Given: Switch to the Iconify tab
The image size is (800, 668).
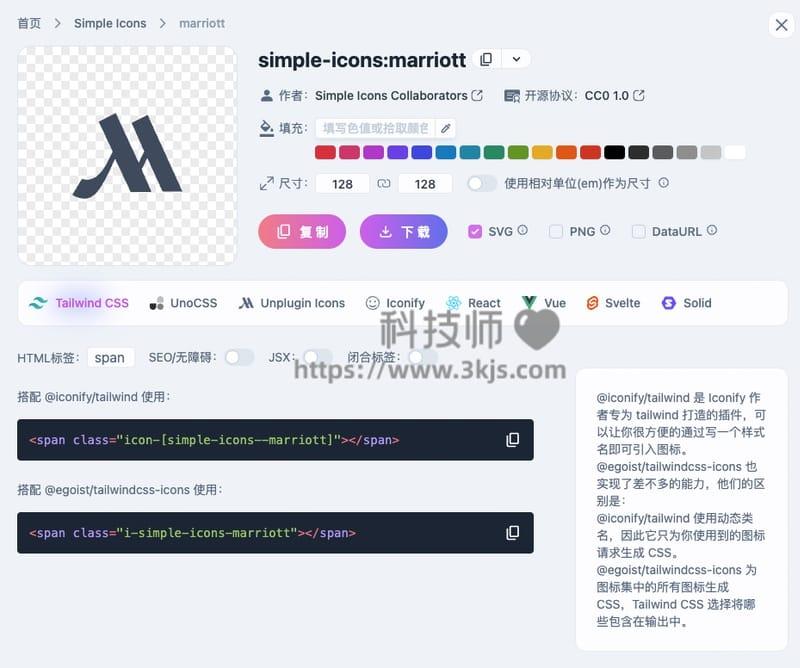Looking at the screenshot, I should point(395,303).
